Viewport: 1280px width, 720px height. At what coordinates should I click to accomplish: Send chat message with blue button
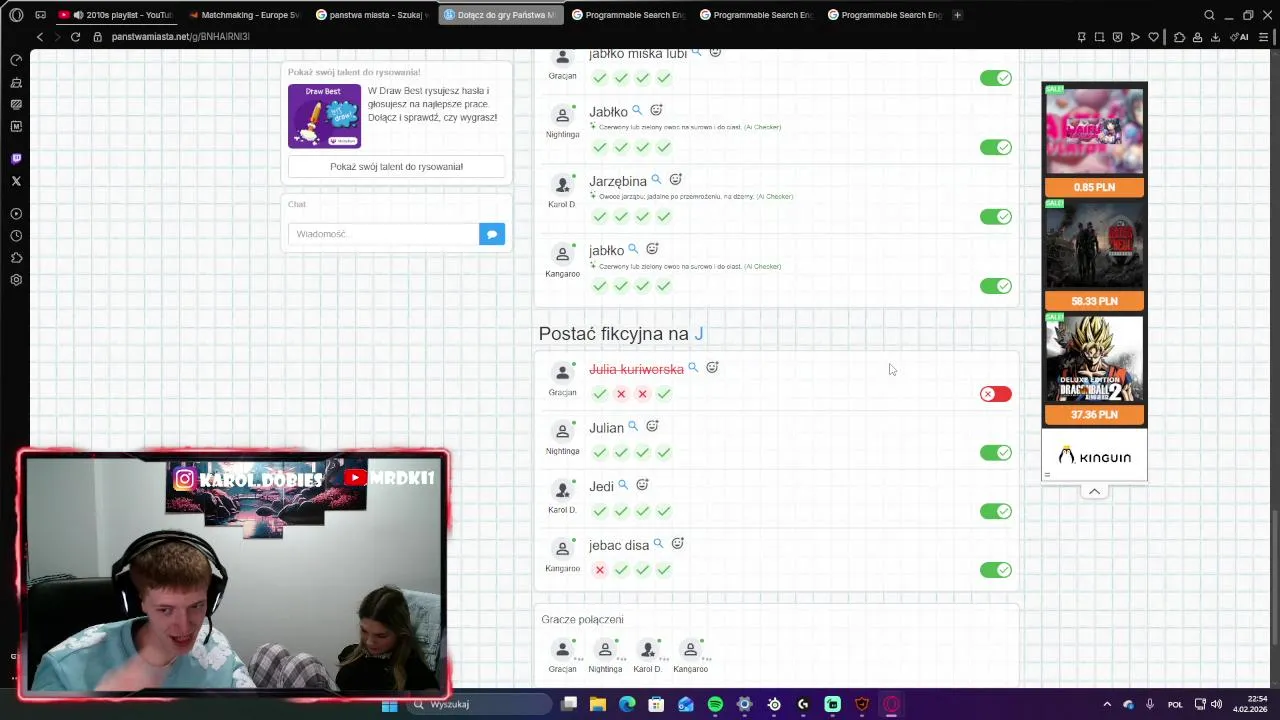coord(492,234)
